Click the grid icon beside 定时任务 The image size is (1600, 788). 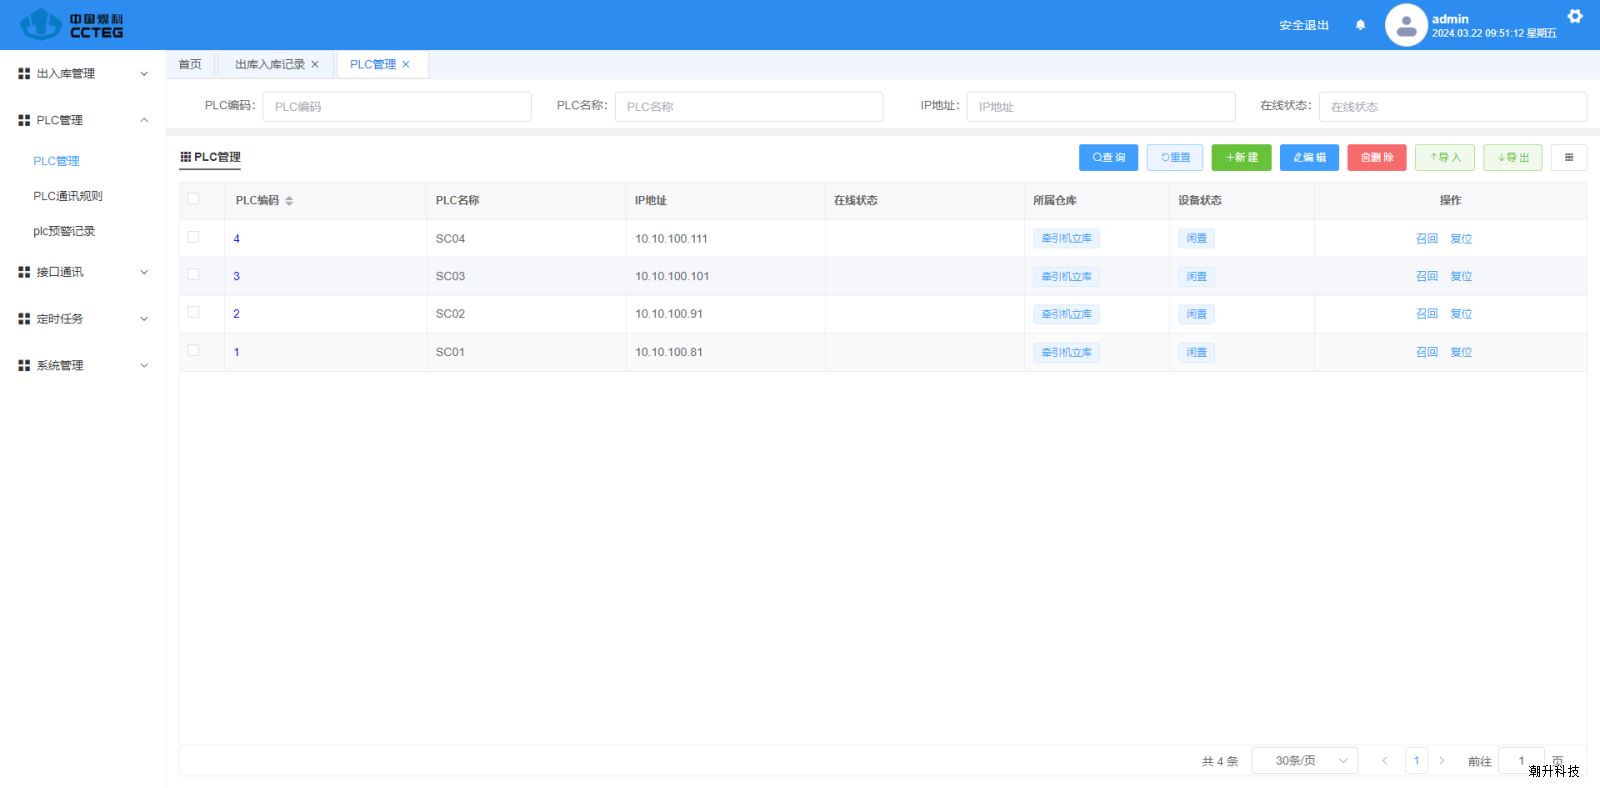tap(24, 319)
